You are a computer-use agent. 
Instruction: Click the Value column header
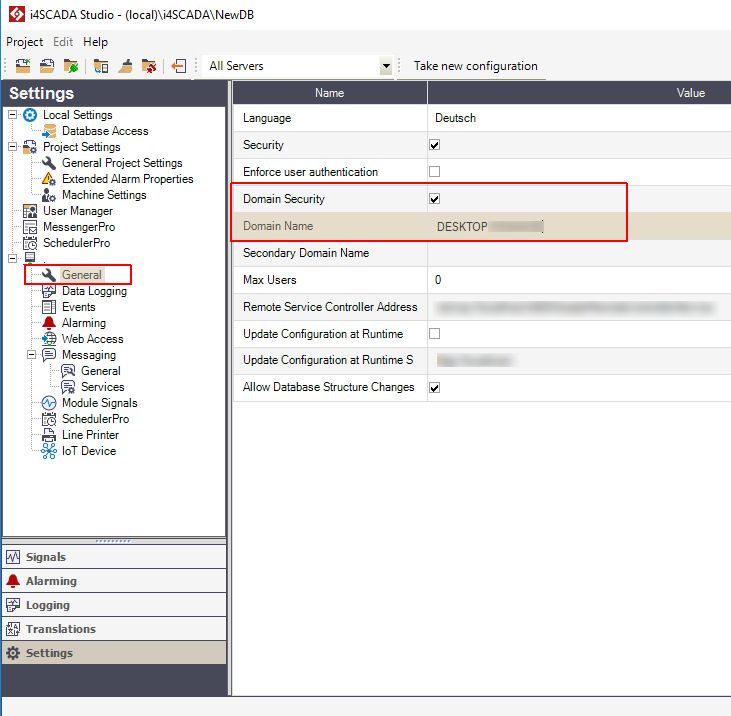(x=579, y=93)
